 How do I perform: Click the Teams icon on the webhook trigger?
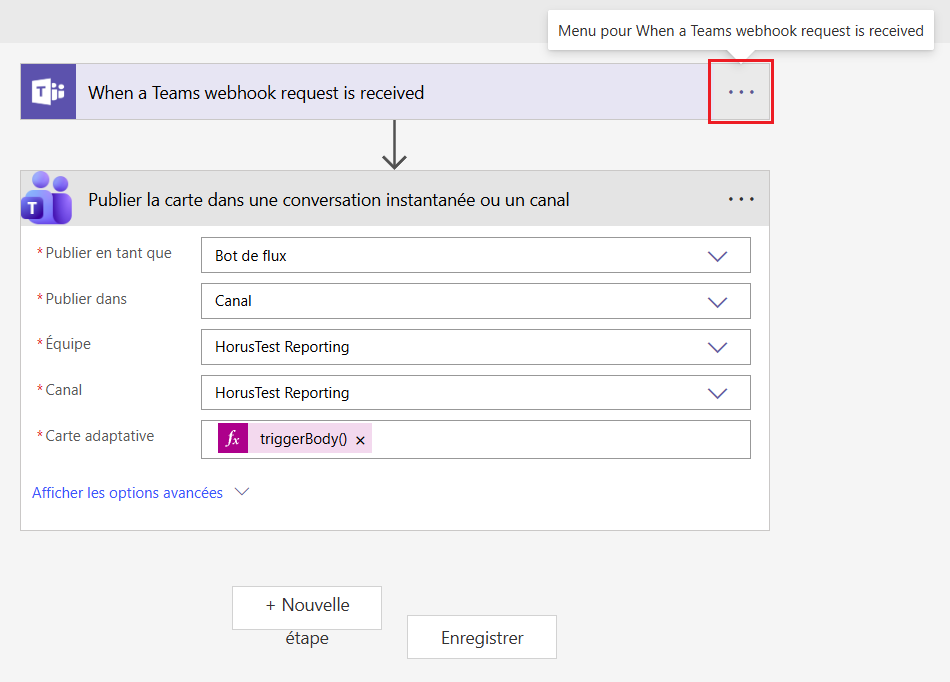coord(48,92)
